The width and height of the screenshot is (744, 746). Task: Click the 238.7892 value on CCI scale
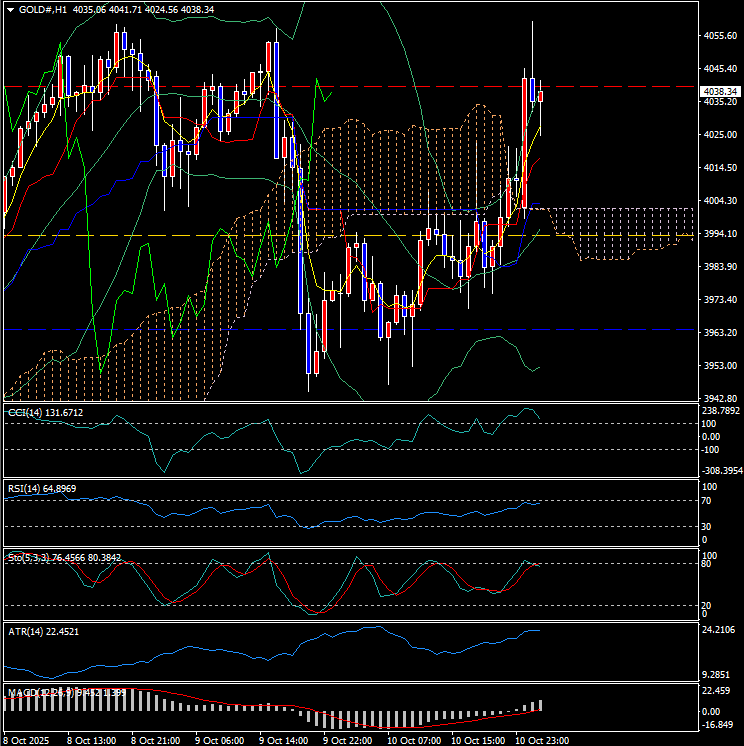click(720, 411)
